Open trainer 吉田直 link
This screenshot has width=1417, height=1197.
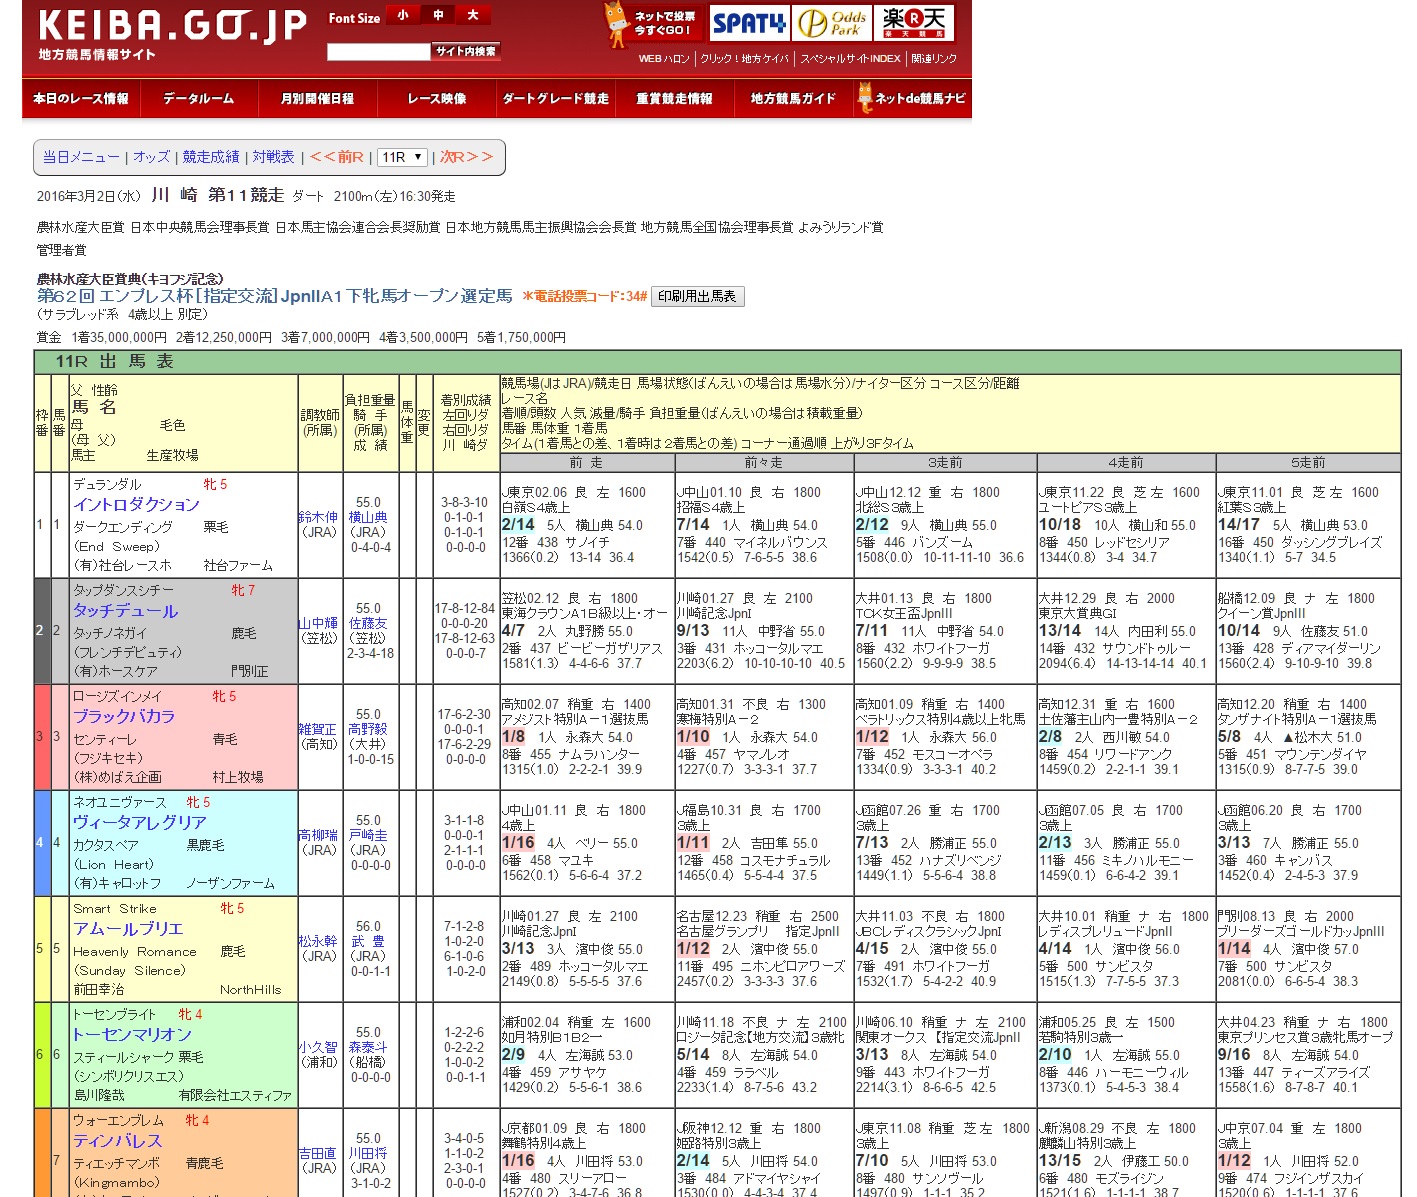pyautogui.click(x=318, y=1153)
